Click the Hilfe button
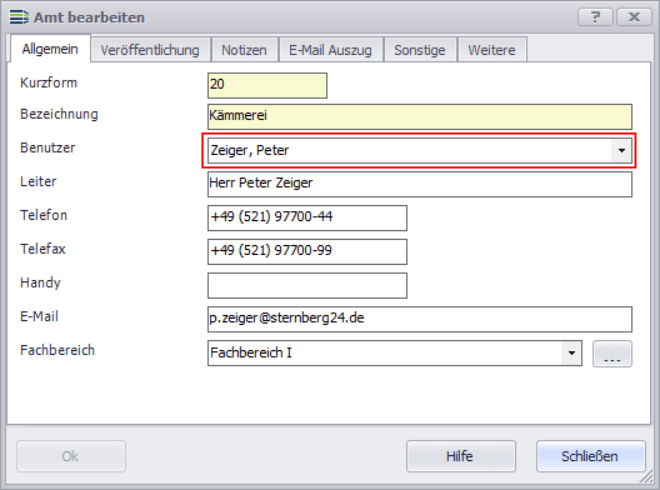Screen dimensions: 660x490 pyautogui.click(x=460, y=456)
